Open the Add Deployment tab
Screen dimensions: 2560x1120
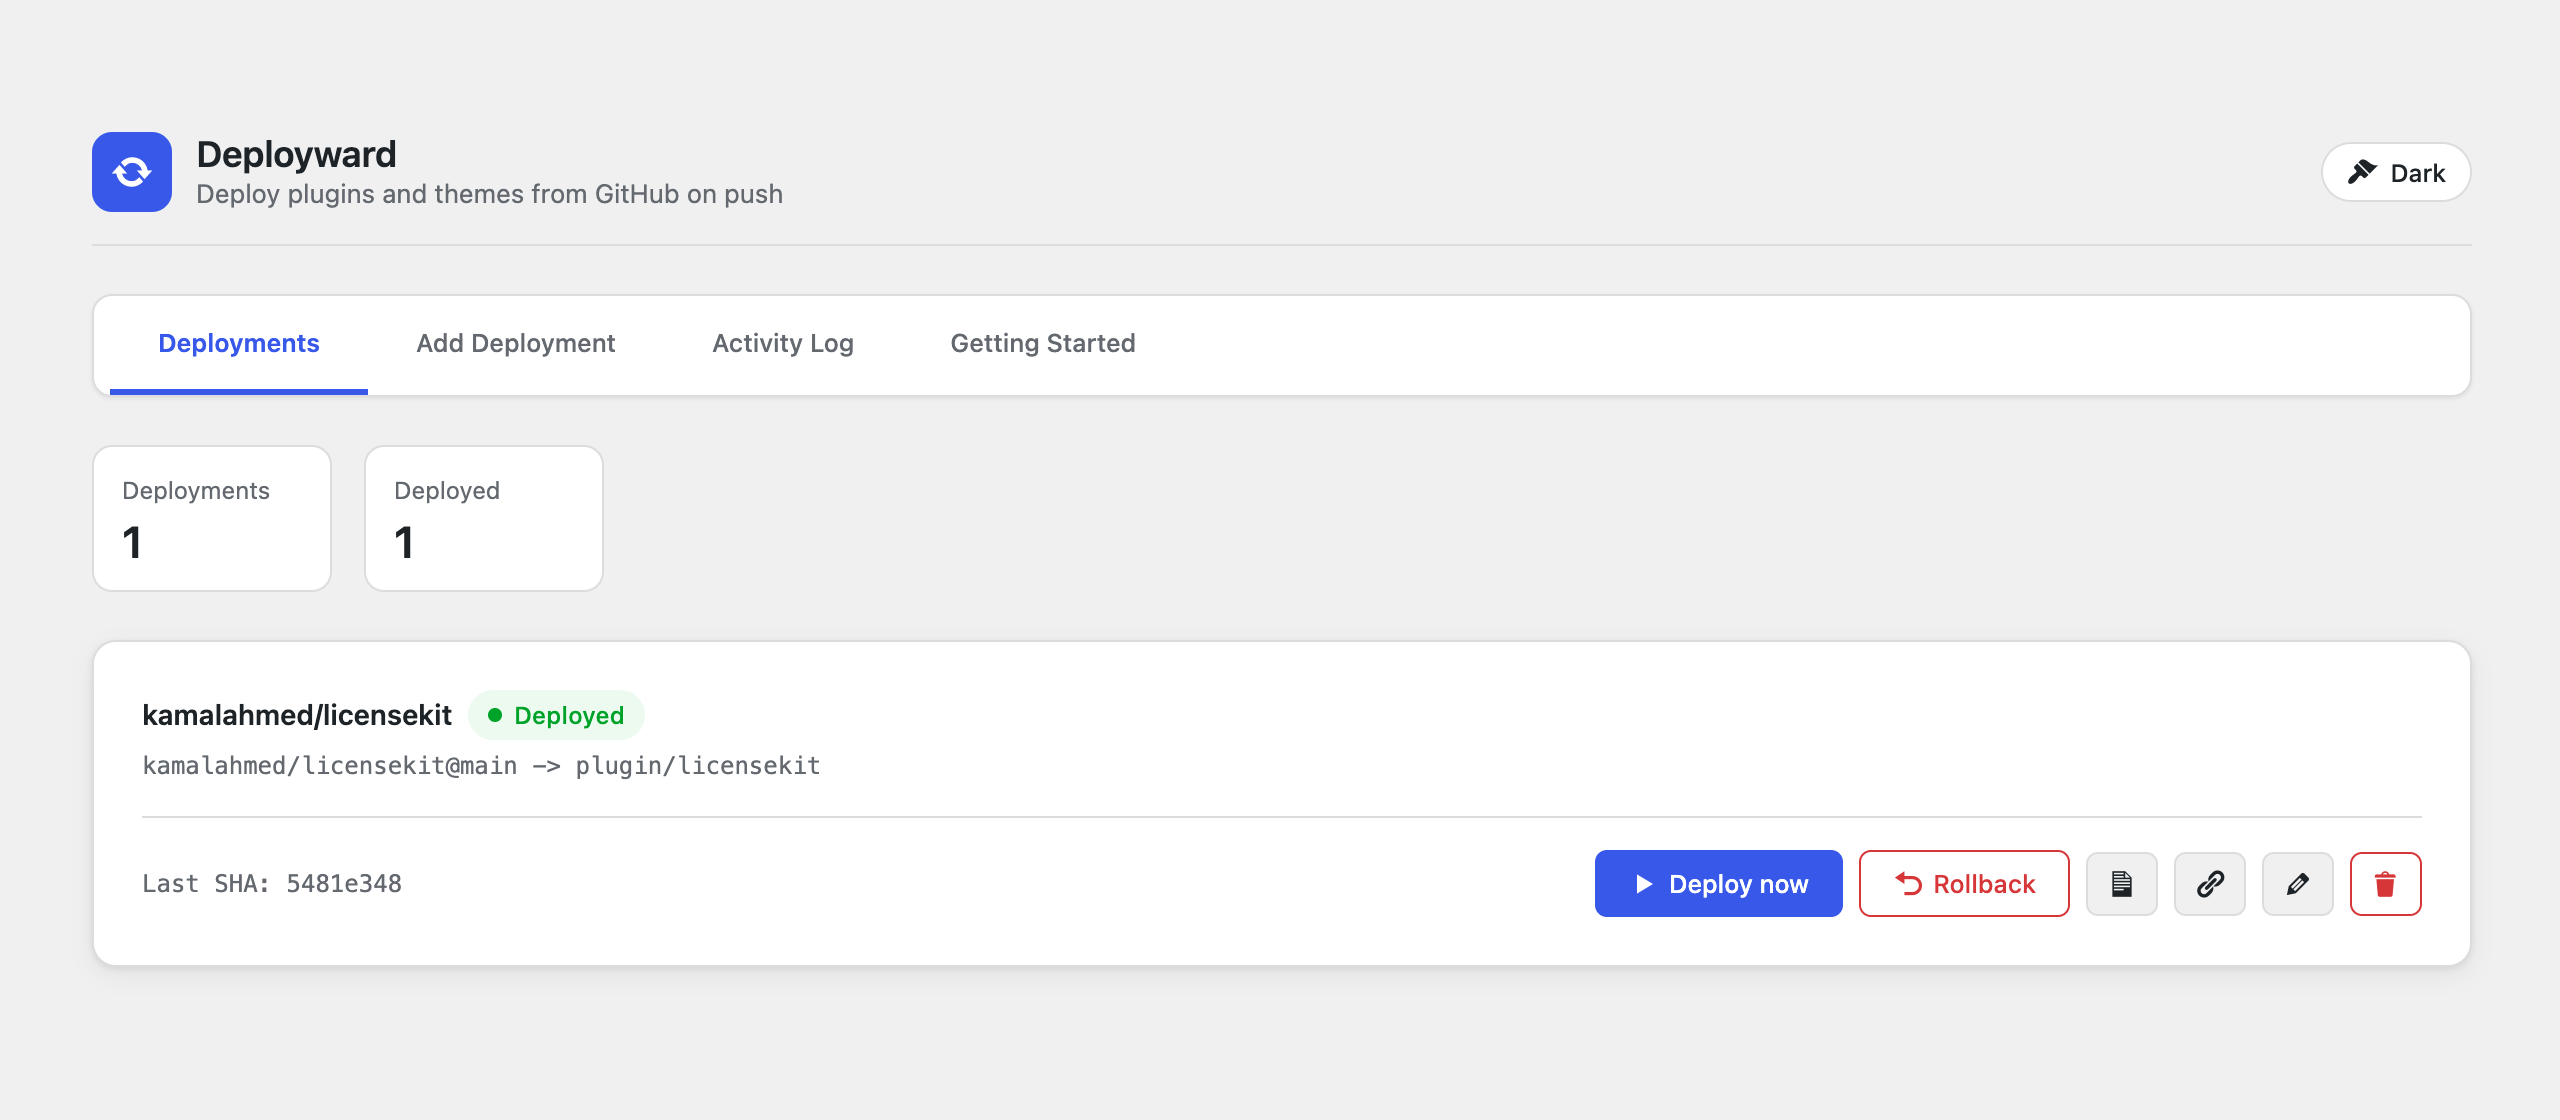[516, 343]
